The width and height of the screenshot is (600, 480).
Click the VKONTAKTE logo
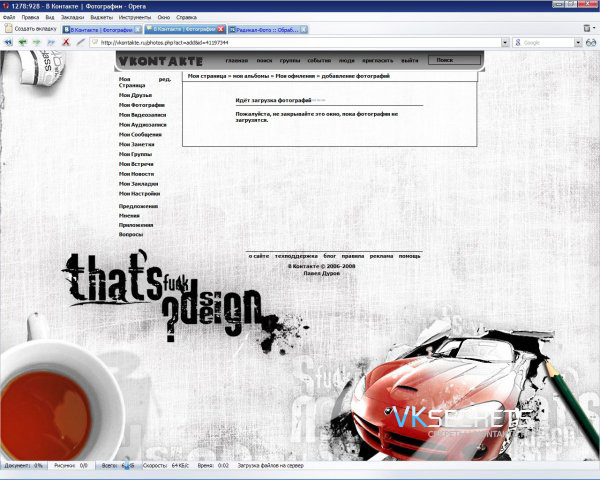click(161, 61)
